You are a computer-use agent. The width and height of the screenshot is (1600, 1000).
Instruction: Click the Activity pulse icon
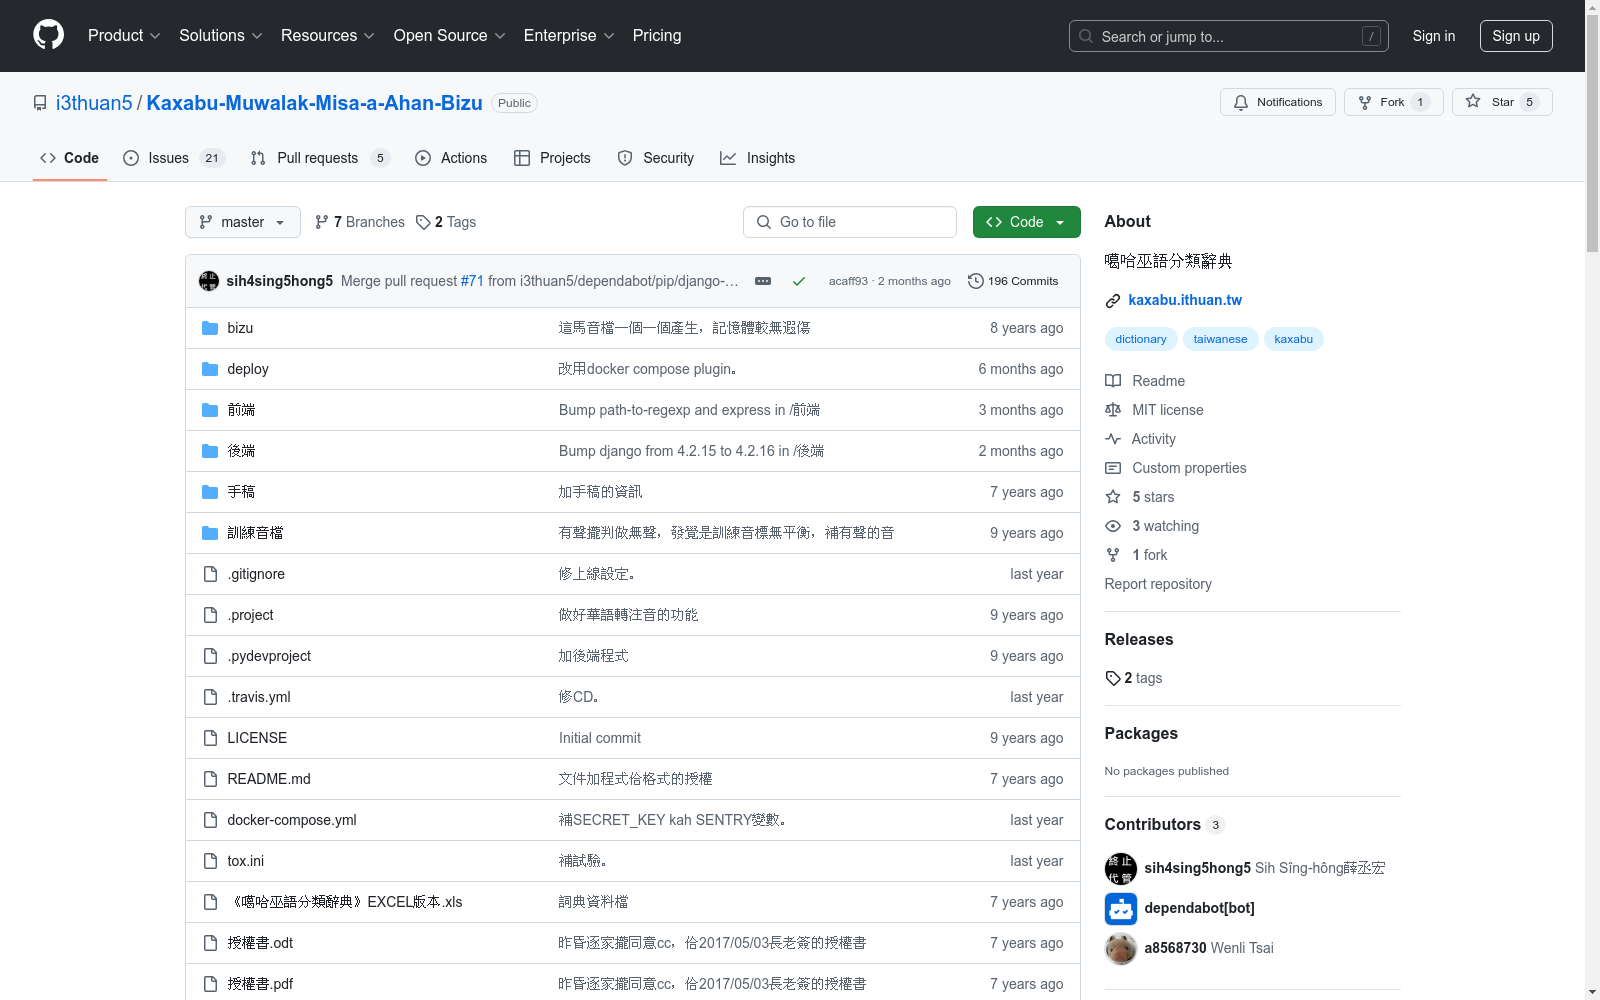coord(1113,439)
